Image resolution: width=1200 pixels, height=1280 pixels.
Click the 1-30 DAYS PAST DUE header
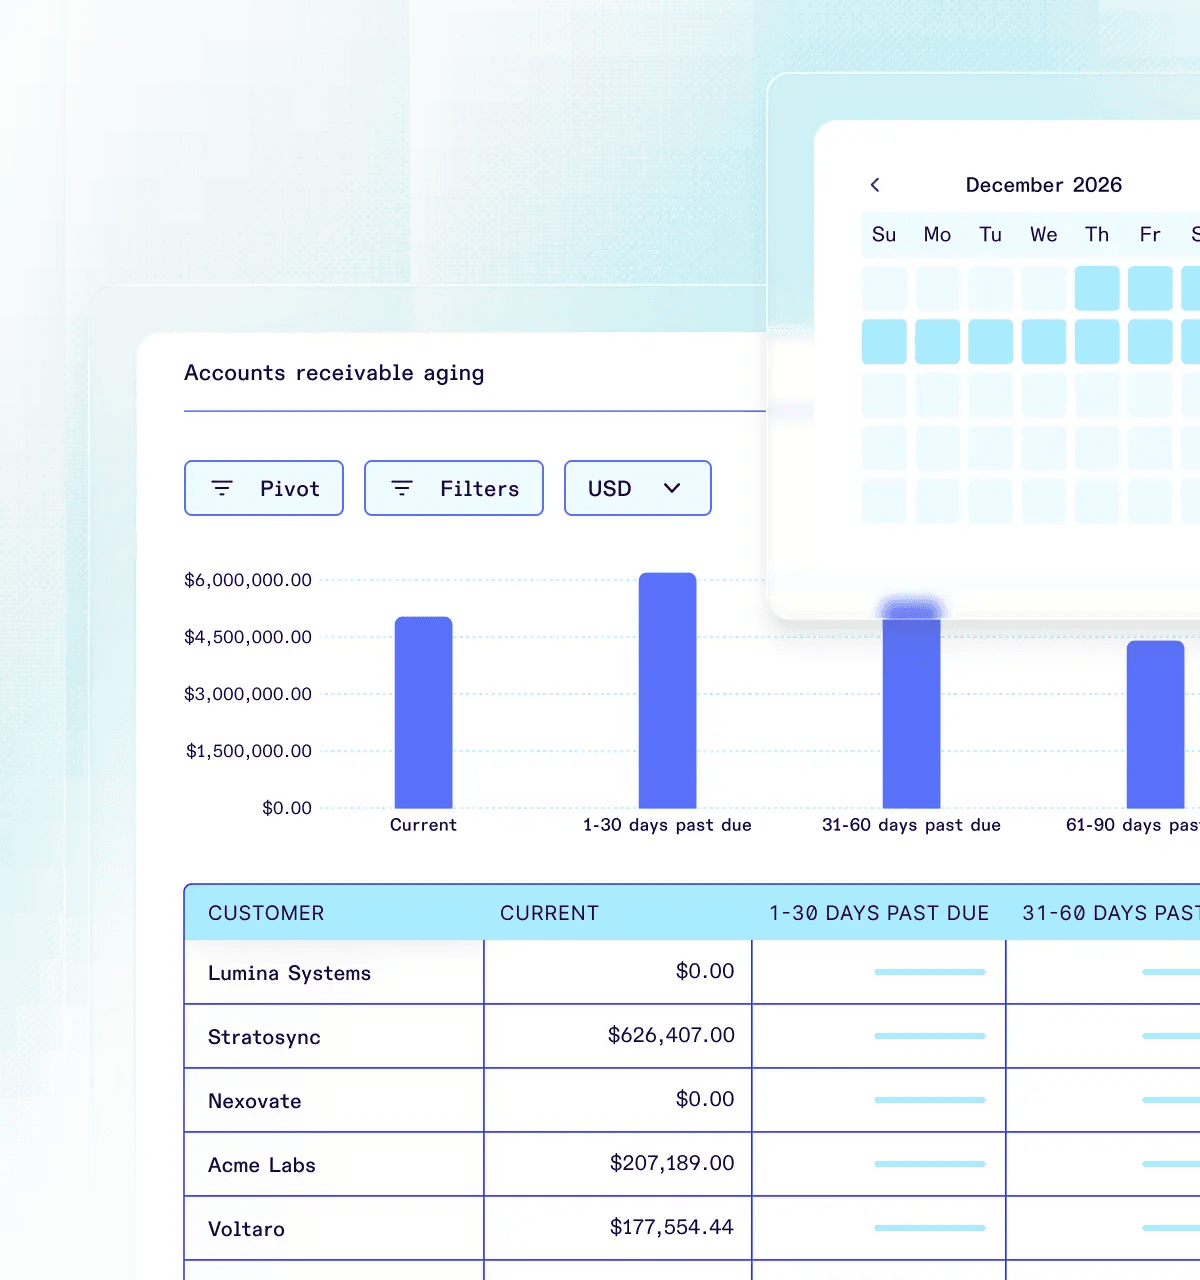pyautogui.click(x=878, y=913)
